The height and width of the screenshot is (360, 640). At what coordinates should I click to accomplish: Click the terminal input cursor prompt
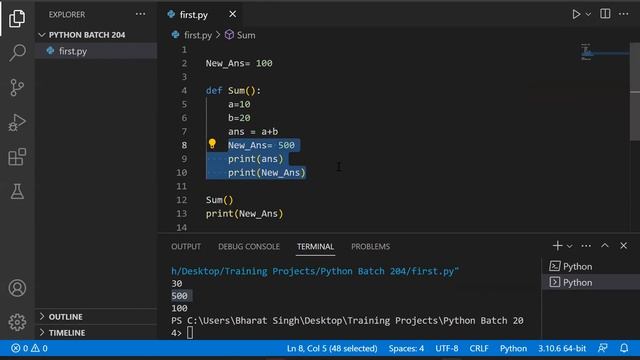tap(190, 333)
